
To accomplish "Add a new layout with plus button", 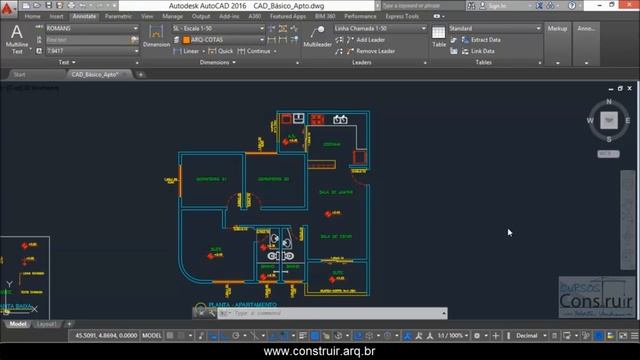I will [x=69, y=324].
